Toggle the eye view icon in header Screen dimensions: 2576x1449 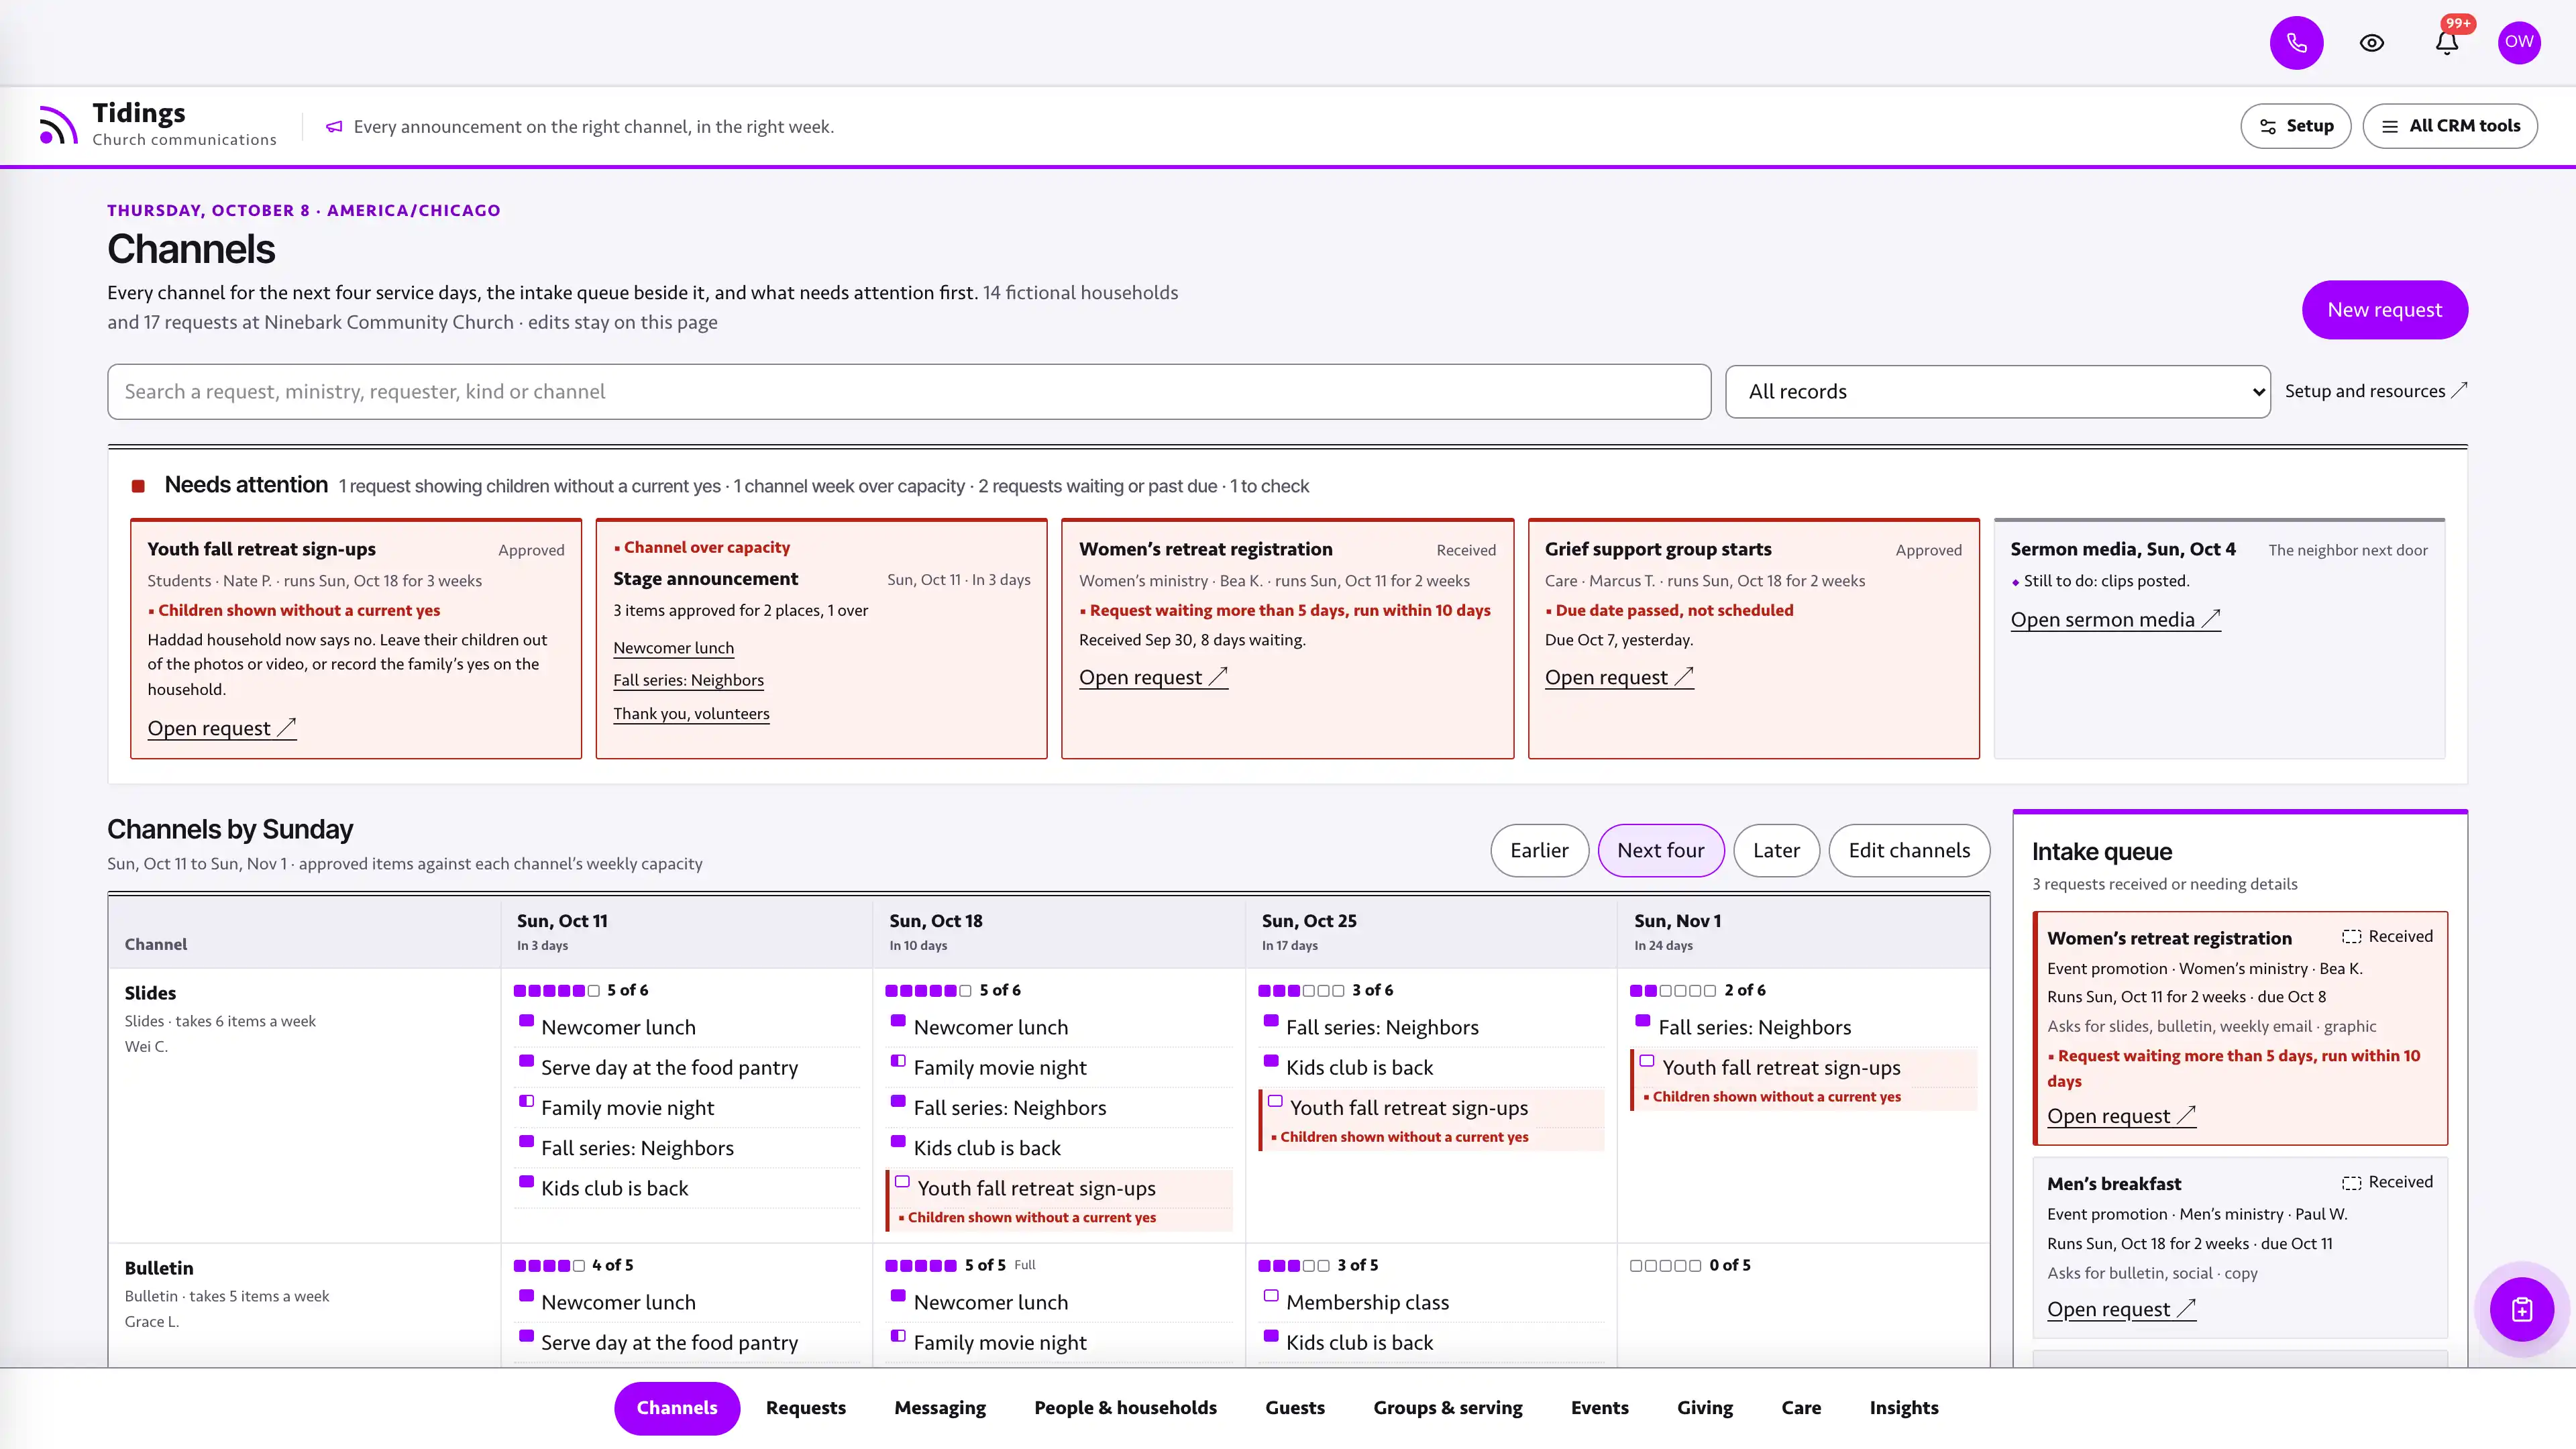tap(2372, 43)
